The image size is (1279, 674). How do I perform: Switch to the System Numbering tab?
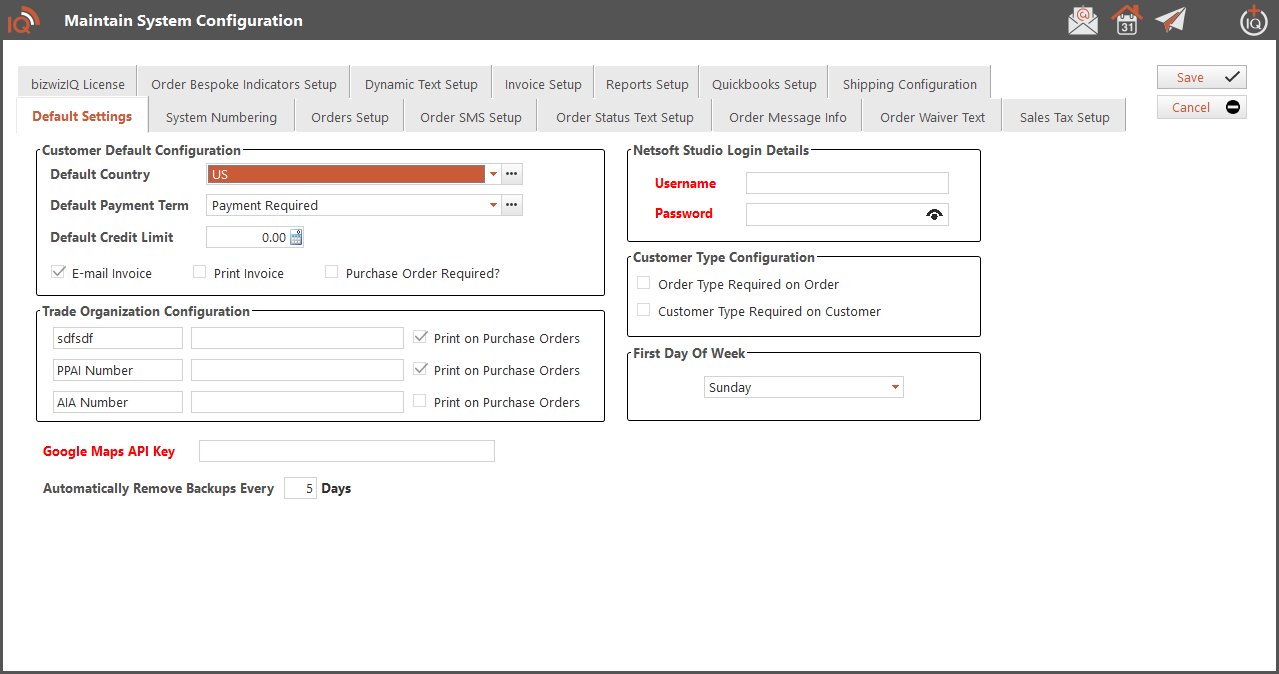221,117
